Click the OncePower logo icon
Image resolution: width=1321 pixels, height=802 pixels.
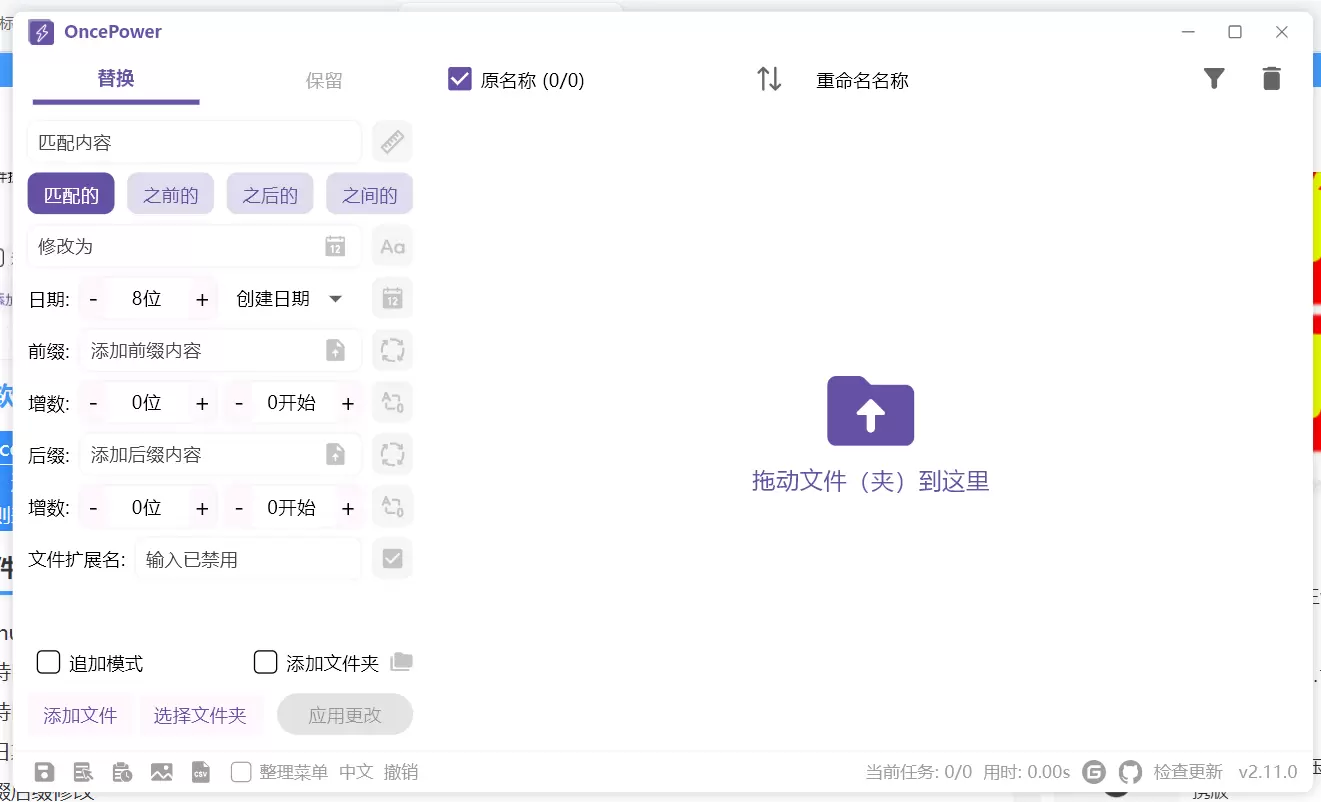click(41, 32)
